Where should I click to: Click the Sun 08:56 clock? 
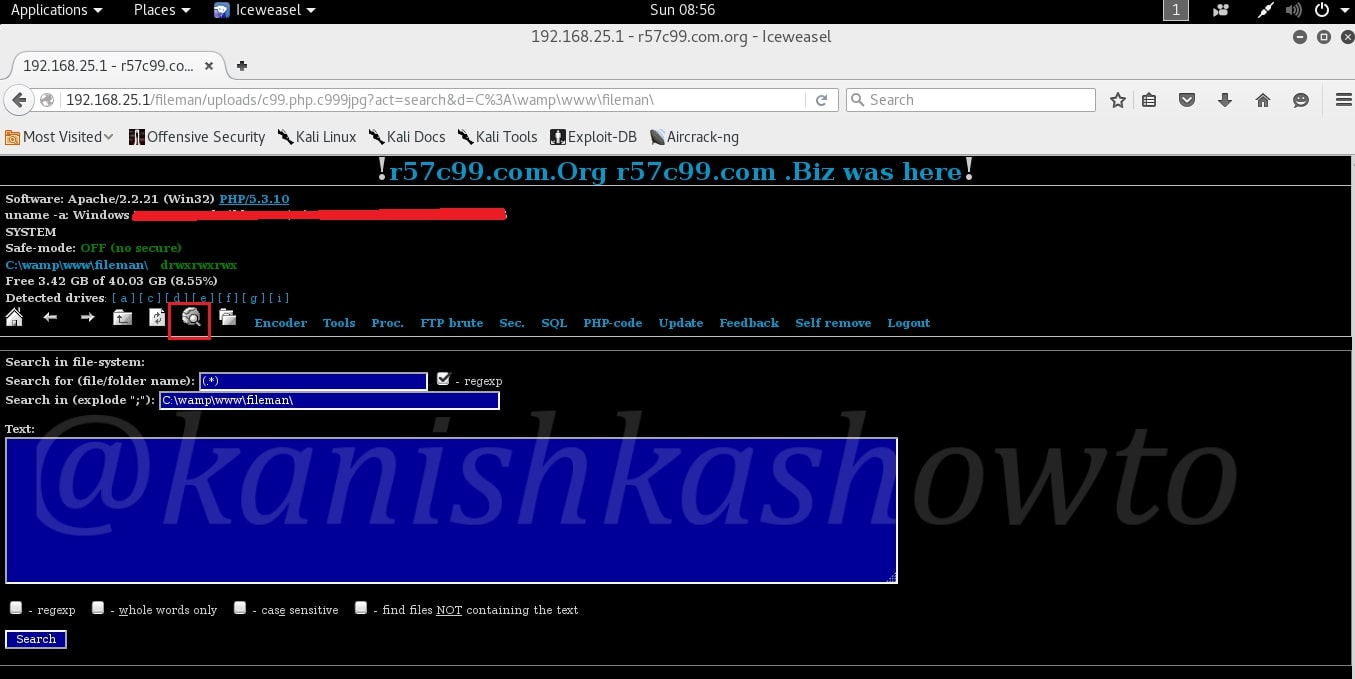tap(682, 10)
